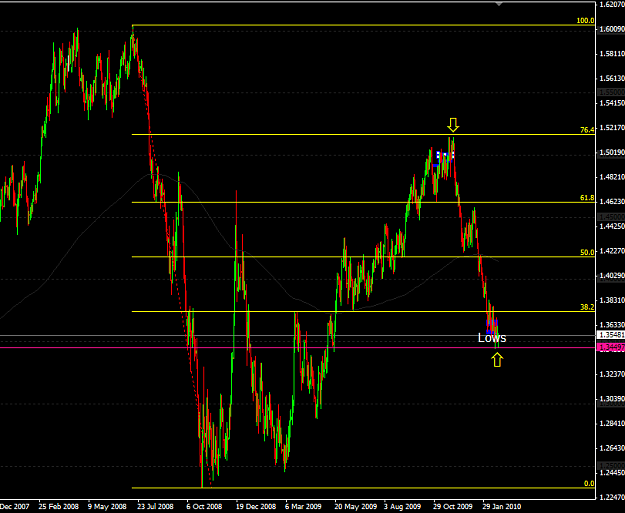Click the 1.54150 price axis value
The image size is (625, 513).
[612, 103]
